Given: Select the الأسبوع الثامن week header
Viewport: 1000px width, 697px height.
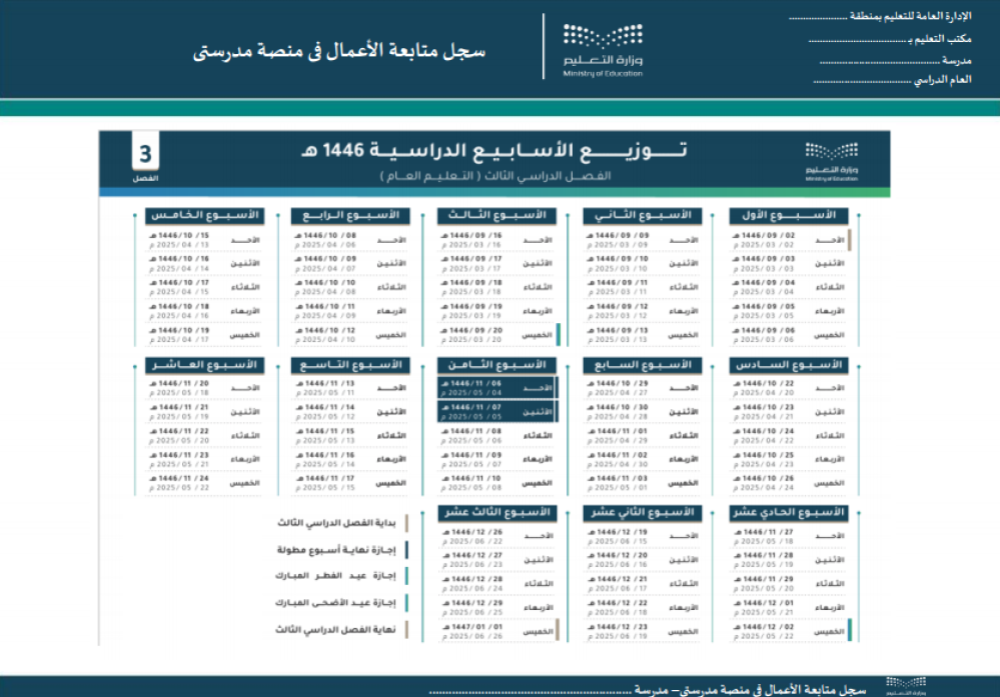Looking at the screenshot, I should pos(496,365).
